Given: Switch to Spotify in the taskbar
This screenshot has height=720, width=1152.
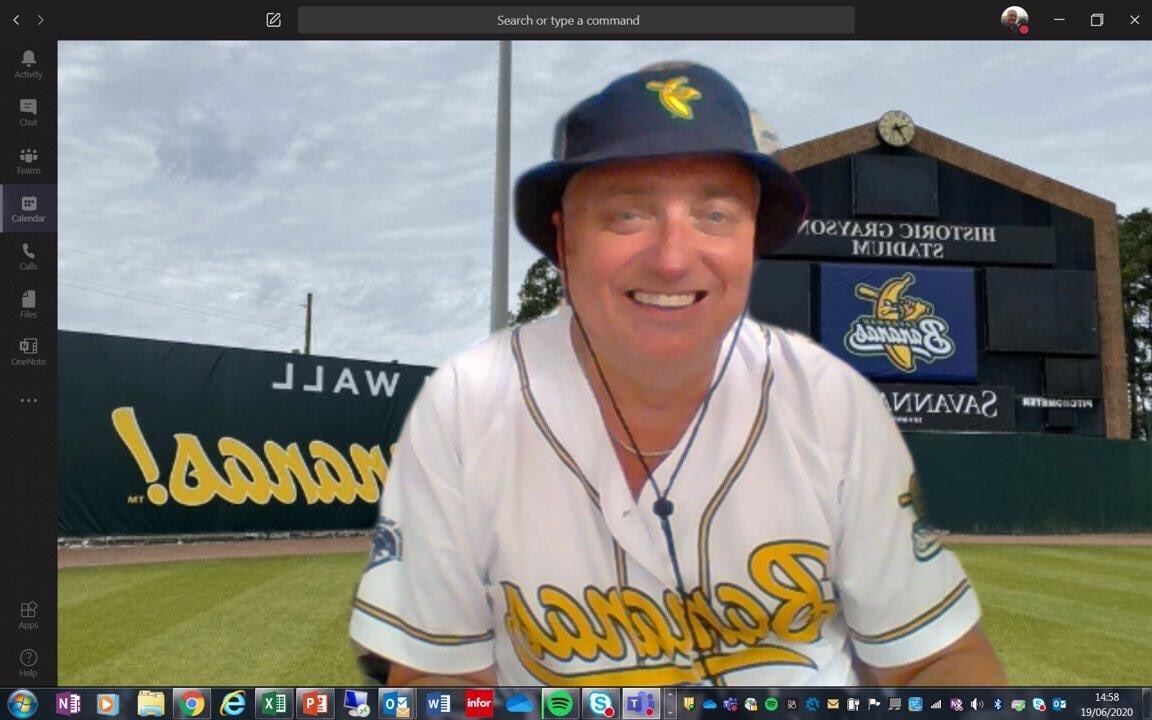Looking at the screenshot, I should (x=561, y=704).
